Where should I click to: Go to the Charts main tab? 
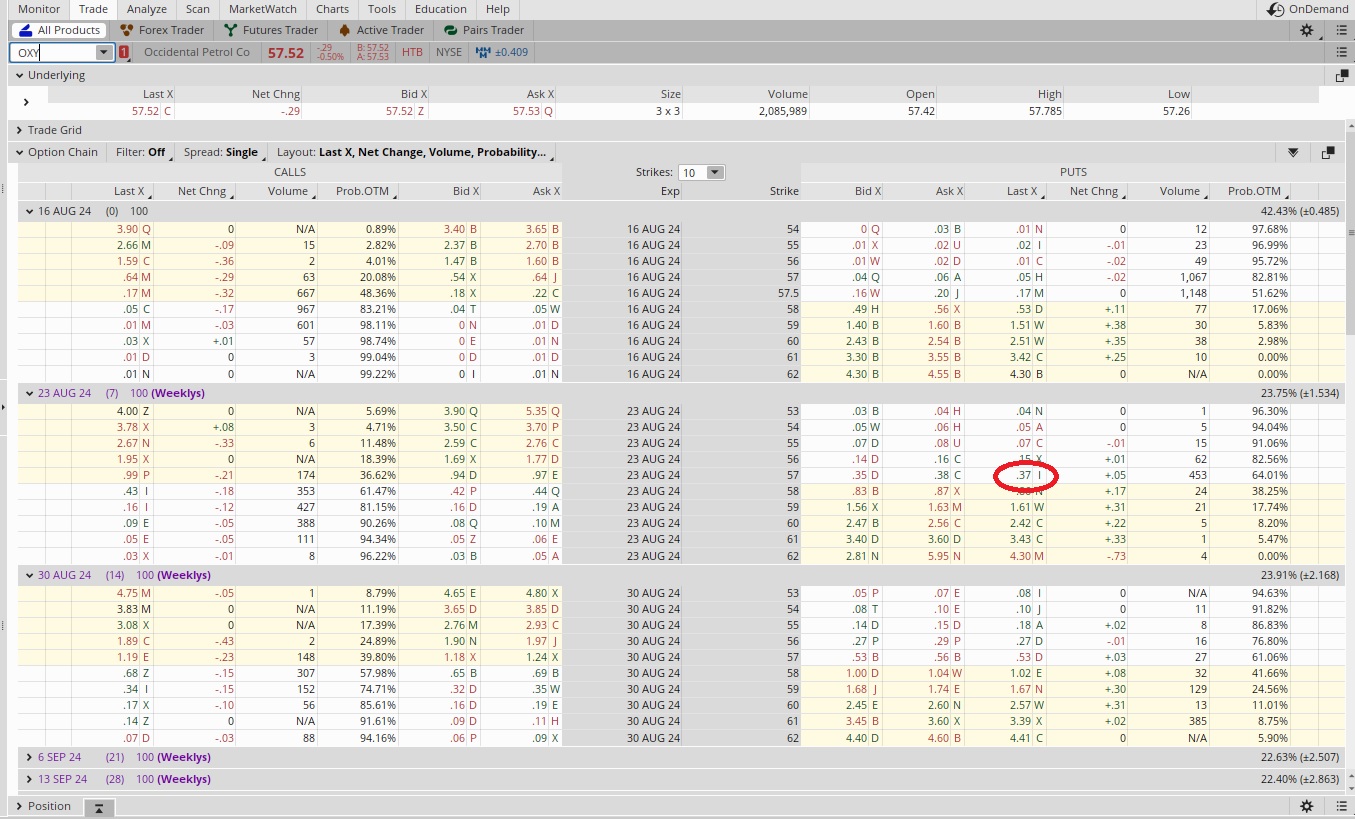(332, 9)
